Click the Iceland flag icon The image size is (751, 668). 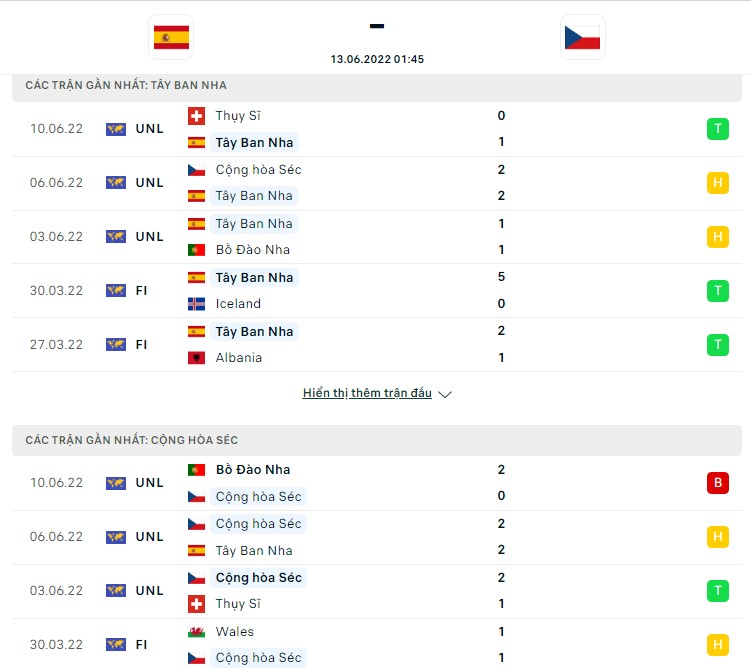click(x=196, y=304)
